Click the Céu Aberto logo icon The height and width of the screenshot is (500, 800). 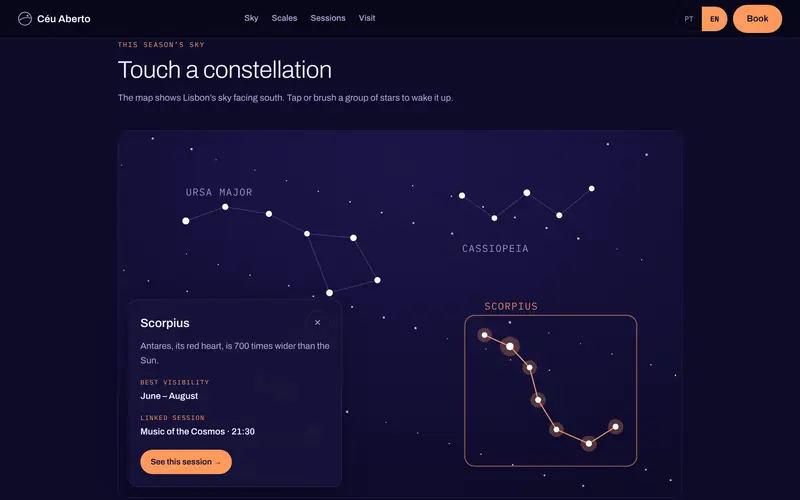point(24,19)
